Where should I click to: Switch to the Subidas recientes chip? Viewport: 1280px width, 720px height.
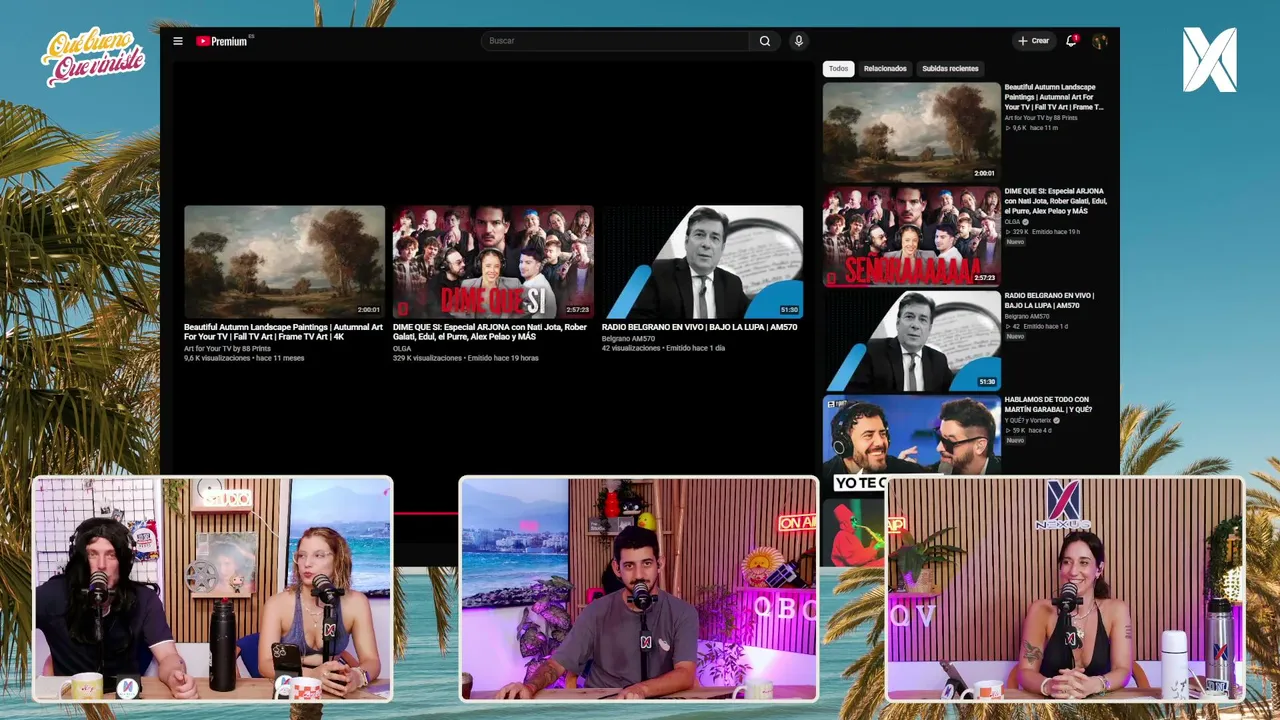(x=950, y=69)
